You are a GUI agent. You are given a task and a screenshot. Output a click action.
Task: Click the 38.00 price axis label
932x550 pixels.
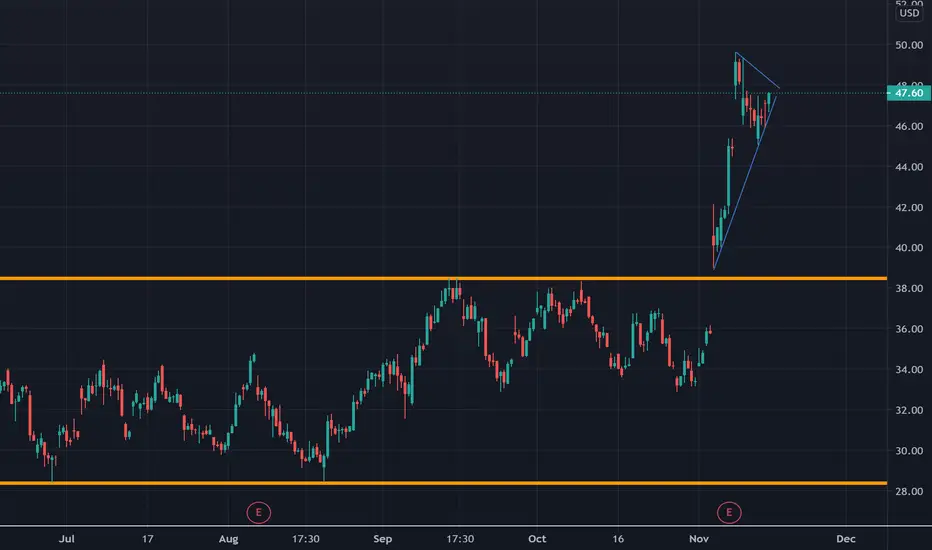tap(909, 288)
